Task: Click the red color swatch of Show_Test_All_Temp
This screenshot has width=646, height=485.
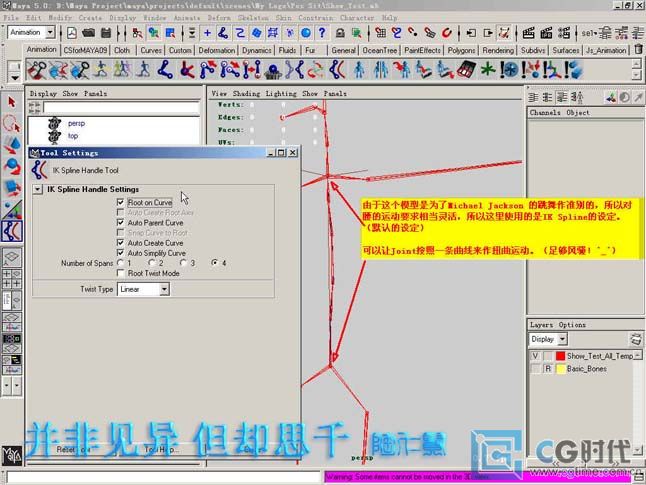Action: (x=560, y=356)
